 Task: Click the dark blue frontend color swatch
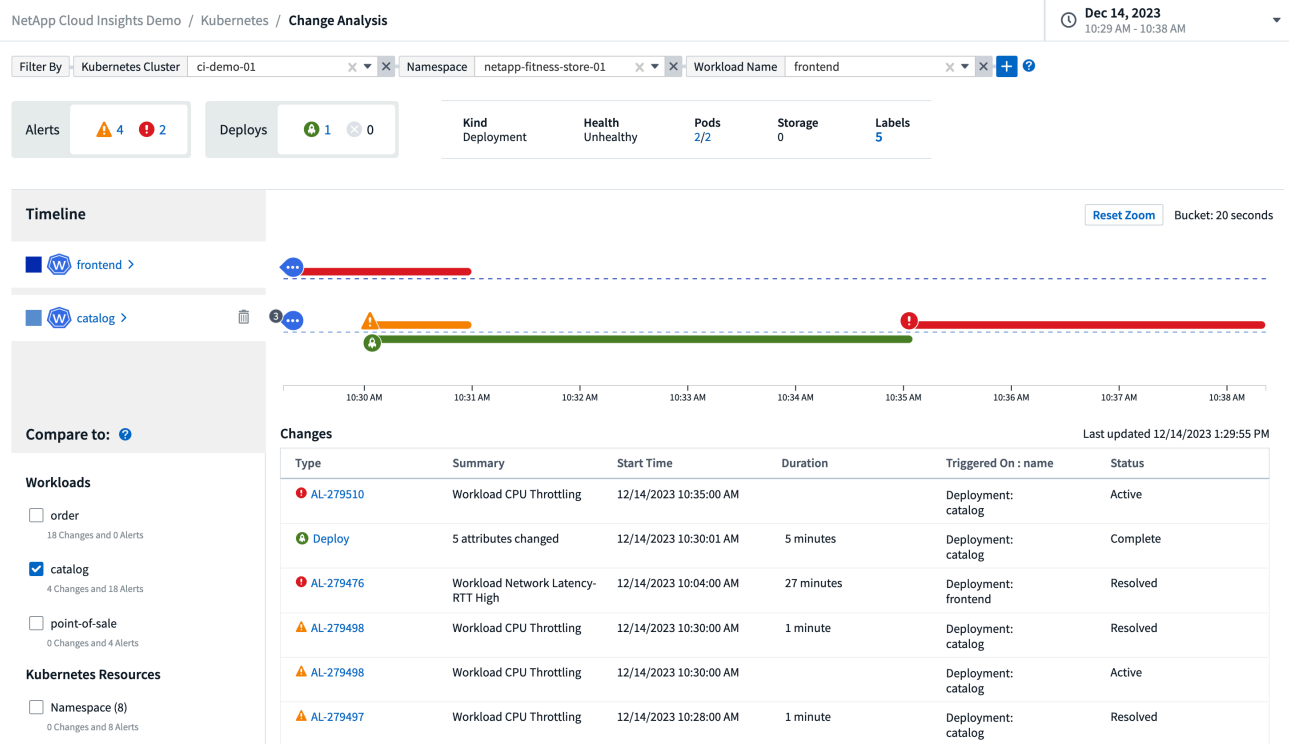(34, 265)
